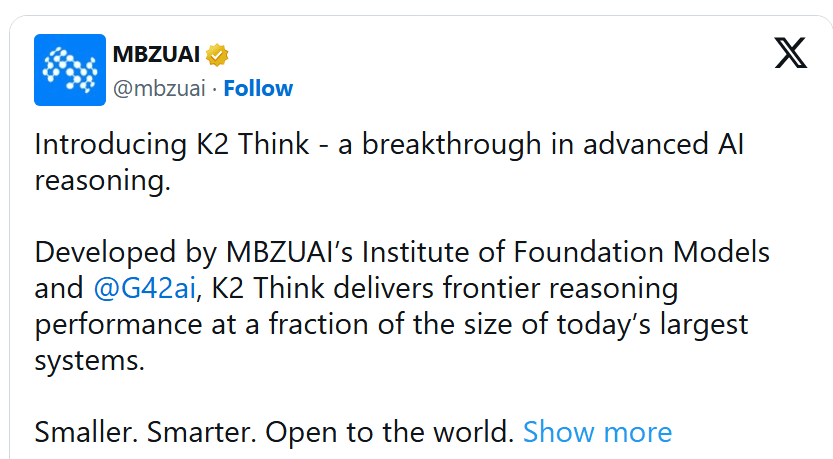Image resolution: width=833 pixels, height=459 pixels.
Task: Click the "Open to the world." phrase
Action: click(x=389, y=431)
